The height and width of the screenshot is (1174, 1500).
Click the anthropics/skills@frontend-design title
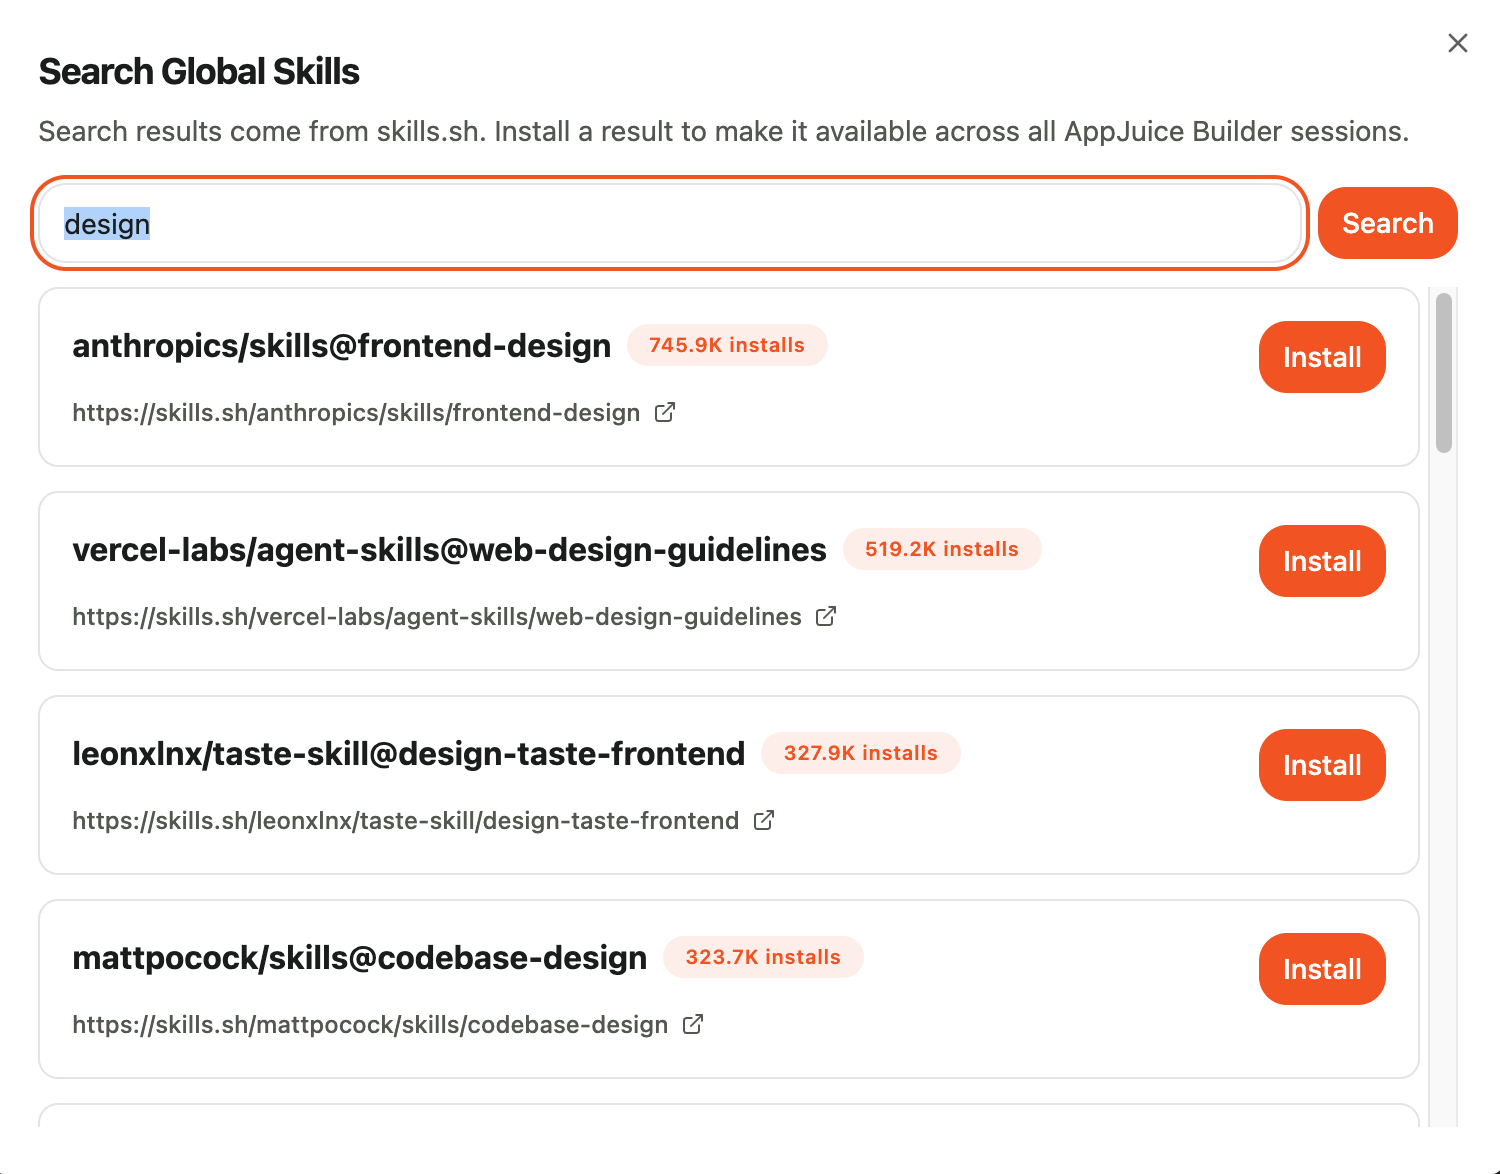coord(341,346)
